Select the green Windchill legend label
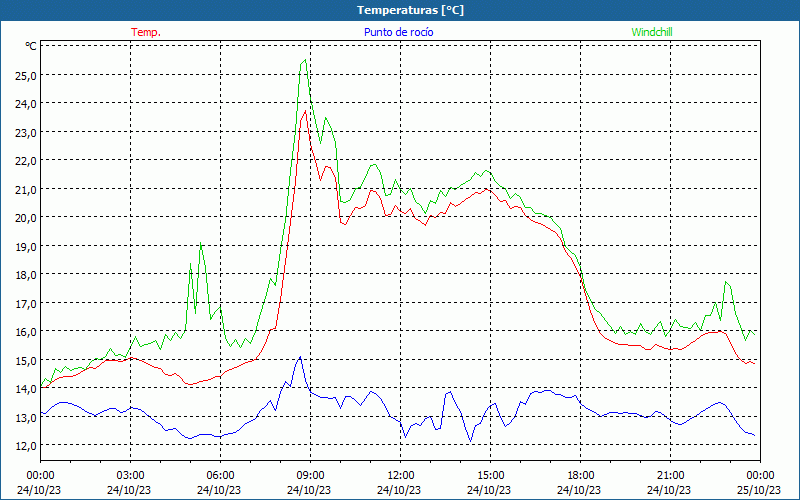Viewport: 800px width, 500px height. pos(652,32)
